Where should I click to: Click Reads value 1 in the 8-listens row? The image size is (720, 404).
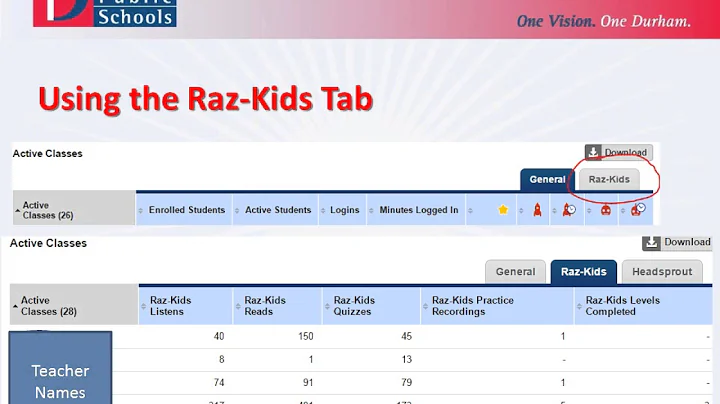pyautogui.click(x=311, y=359)
